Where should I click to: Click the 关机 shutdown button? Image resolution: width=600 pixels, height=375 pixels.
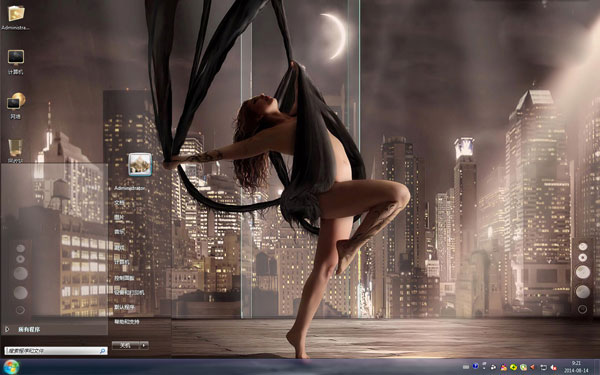pos(126,345)
